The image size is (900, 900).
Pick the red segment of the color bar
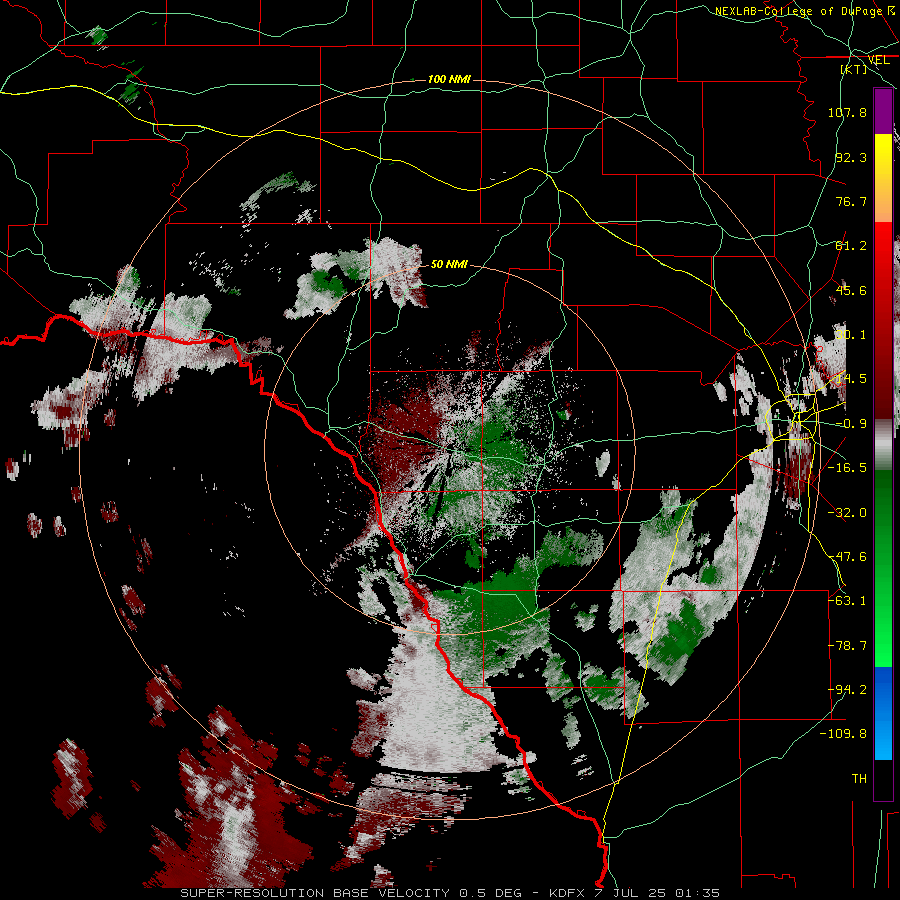[883, 320]
